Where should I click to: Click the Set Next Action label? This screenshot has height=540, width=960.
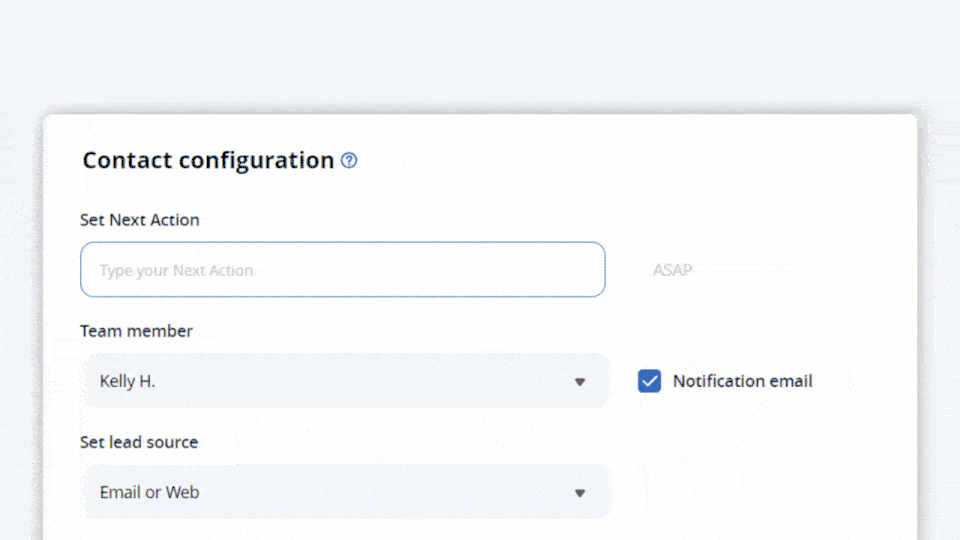pyautogui.click(x=140, y=220)
